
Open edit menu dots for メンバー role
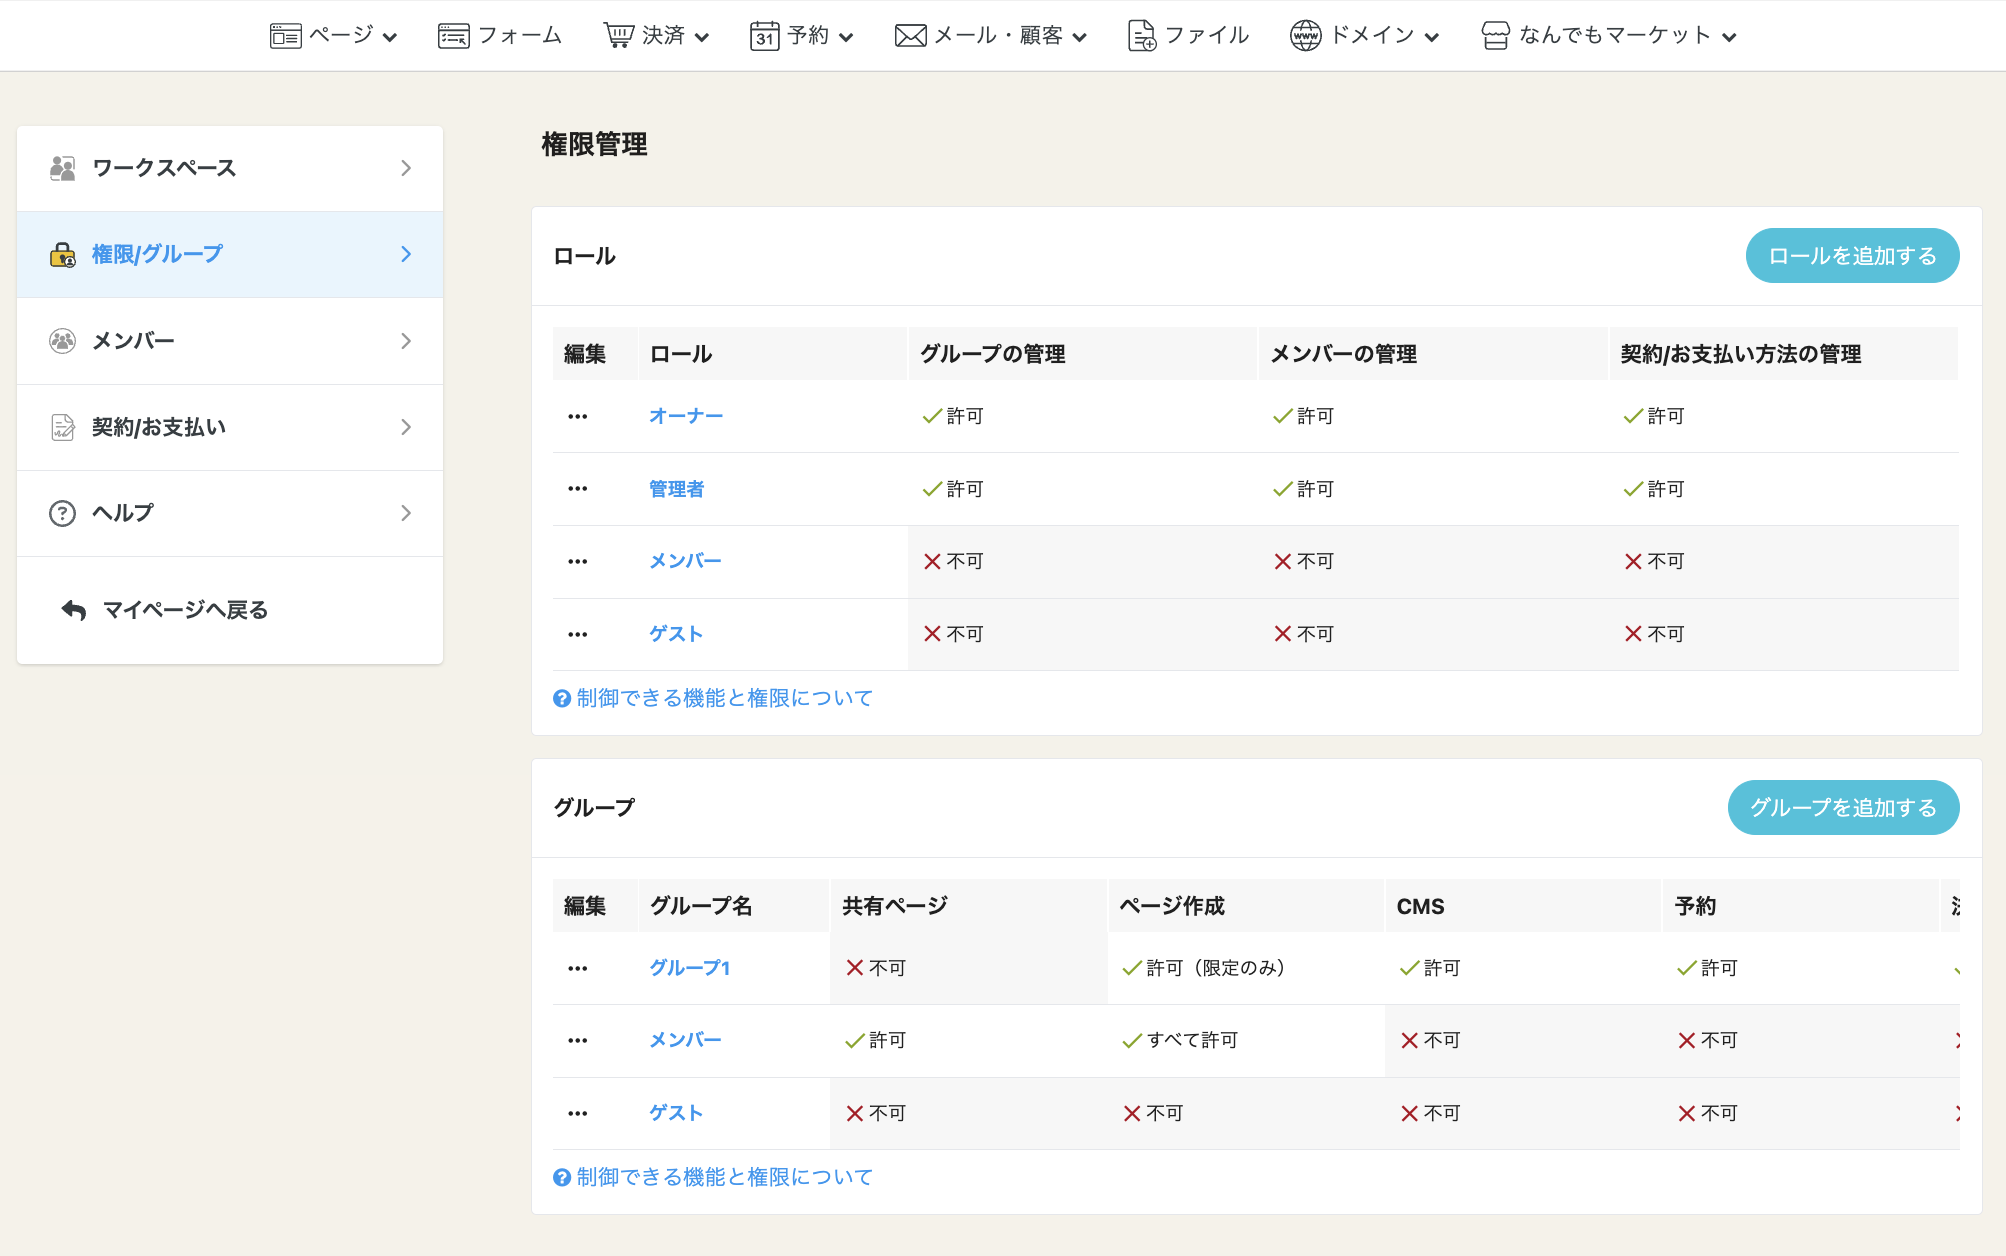click(x=578, y=561)
